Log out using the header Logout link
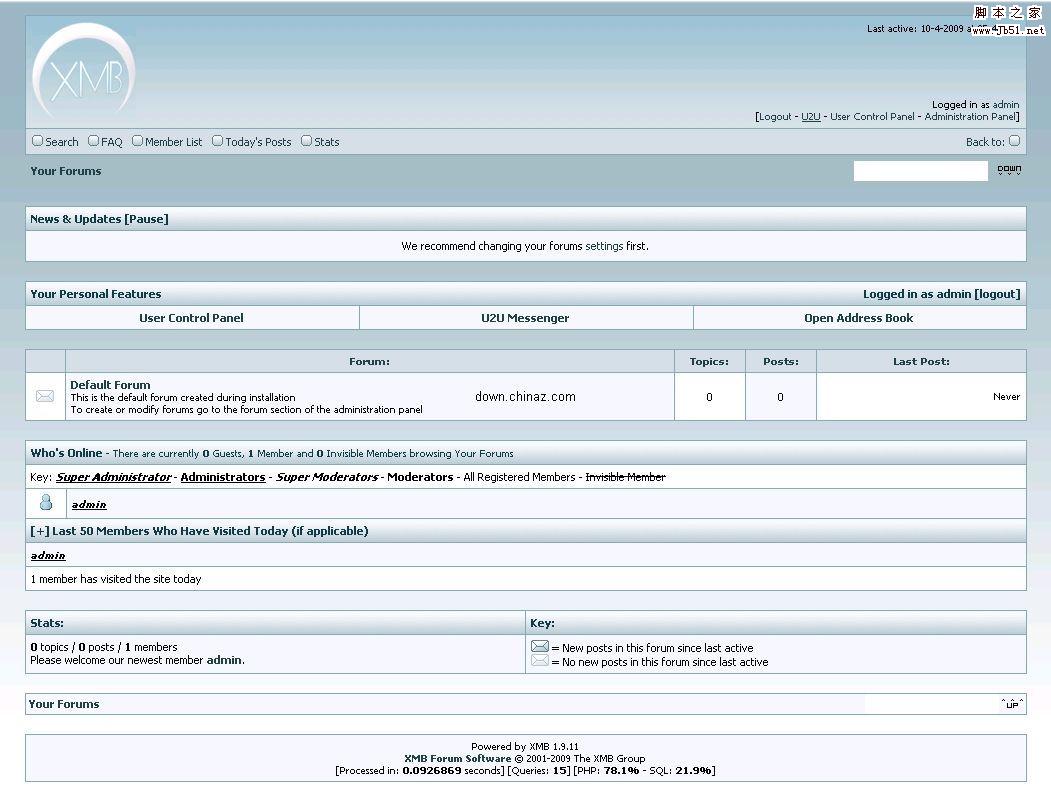The width and height of the screenshot is (1051, 797). coord(776,117)
